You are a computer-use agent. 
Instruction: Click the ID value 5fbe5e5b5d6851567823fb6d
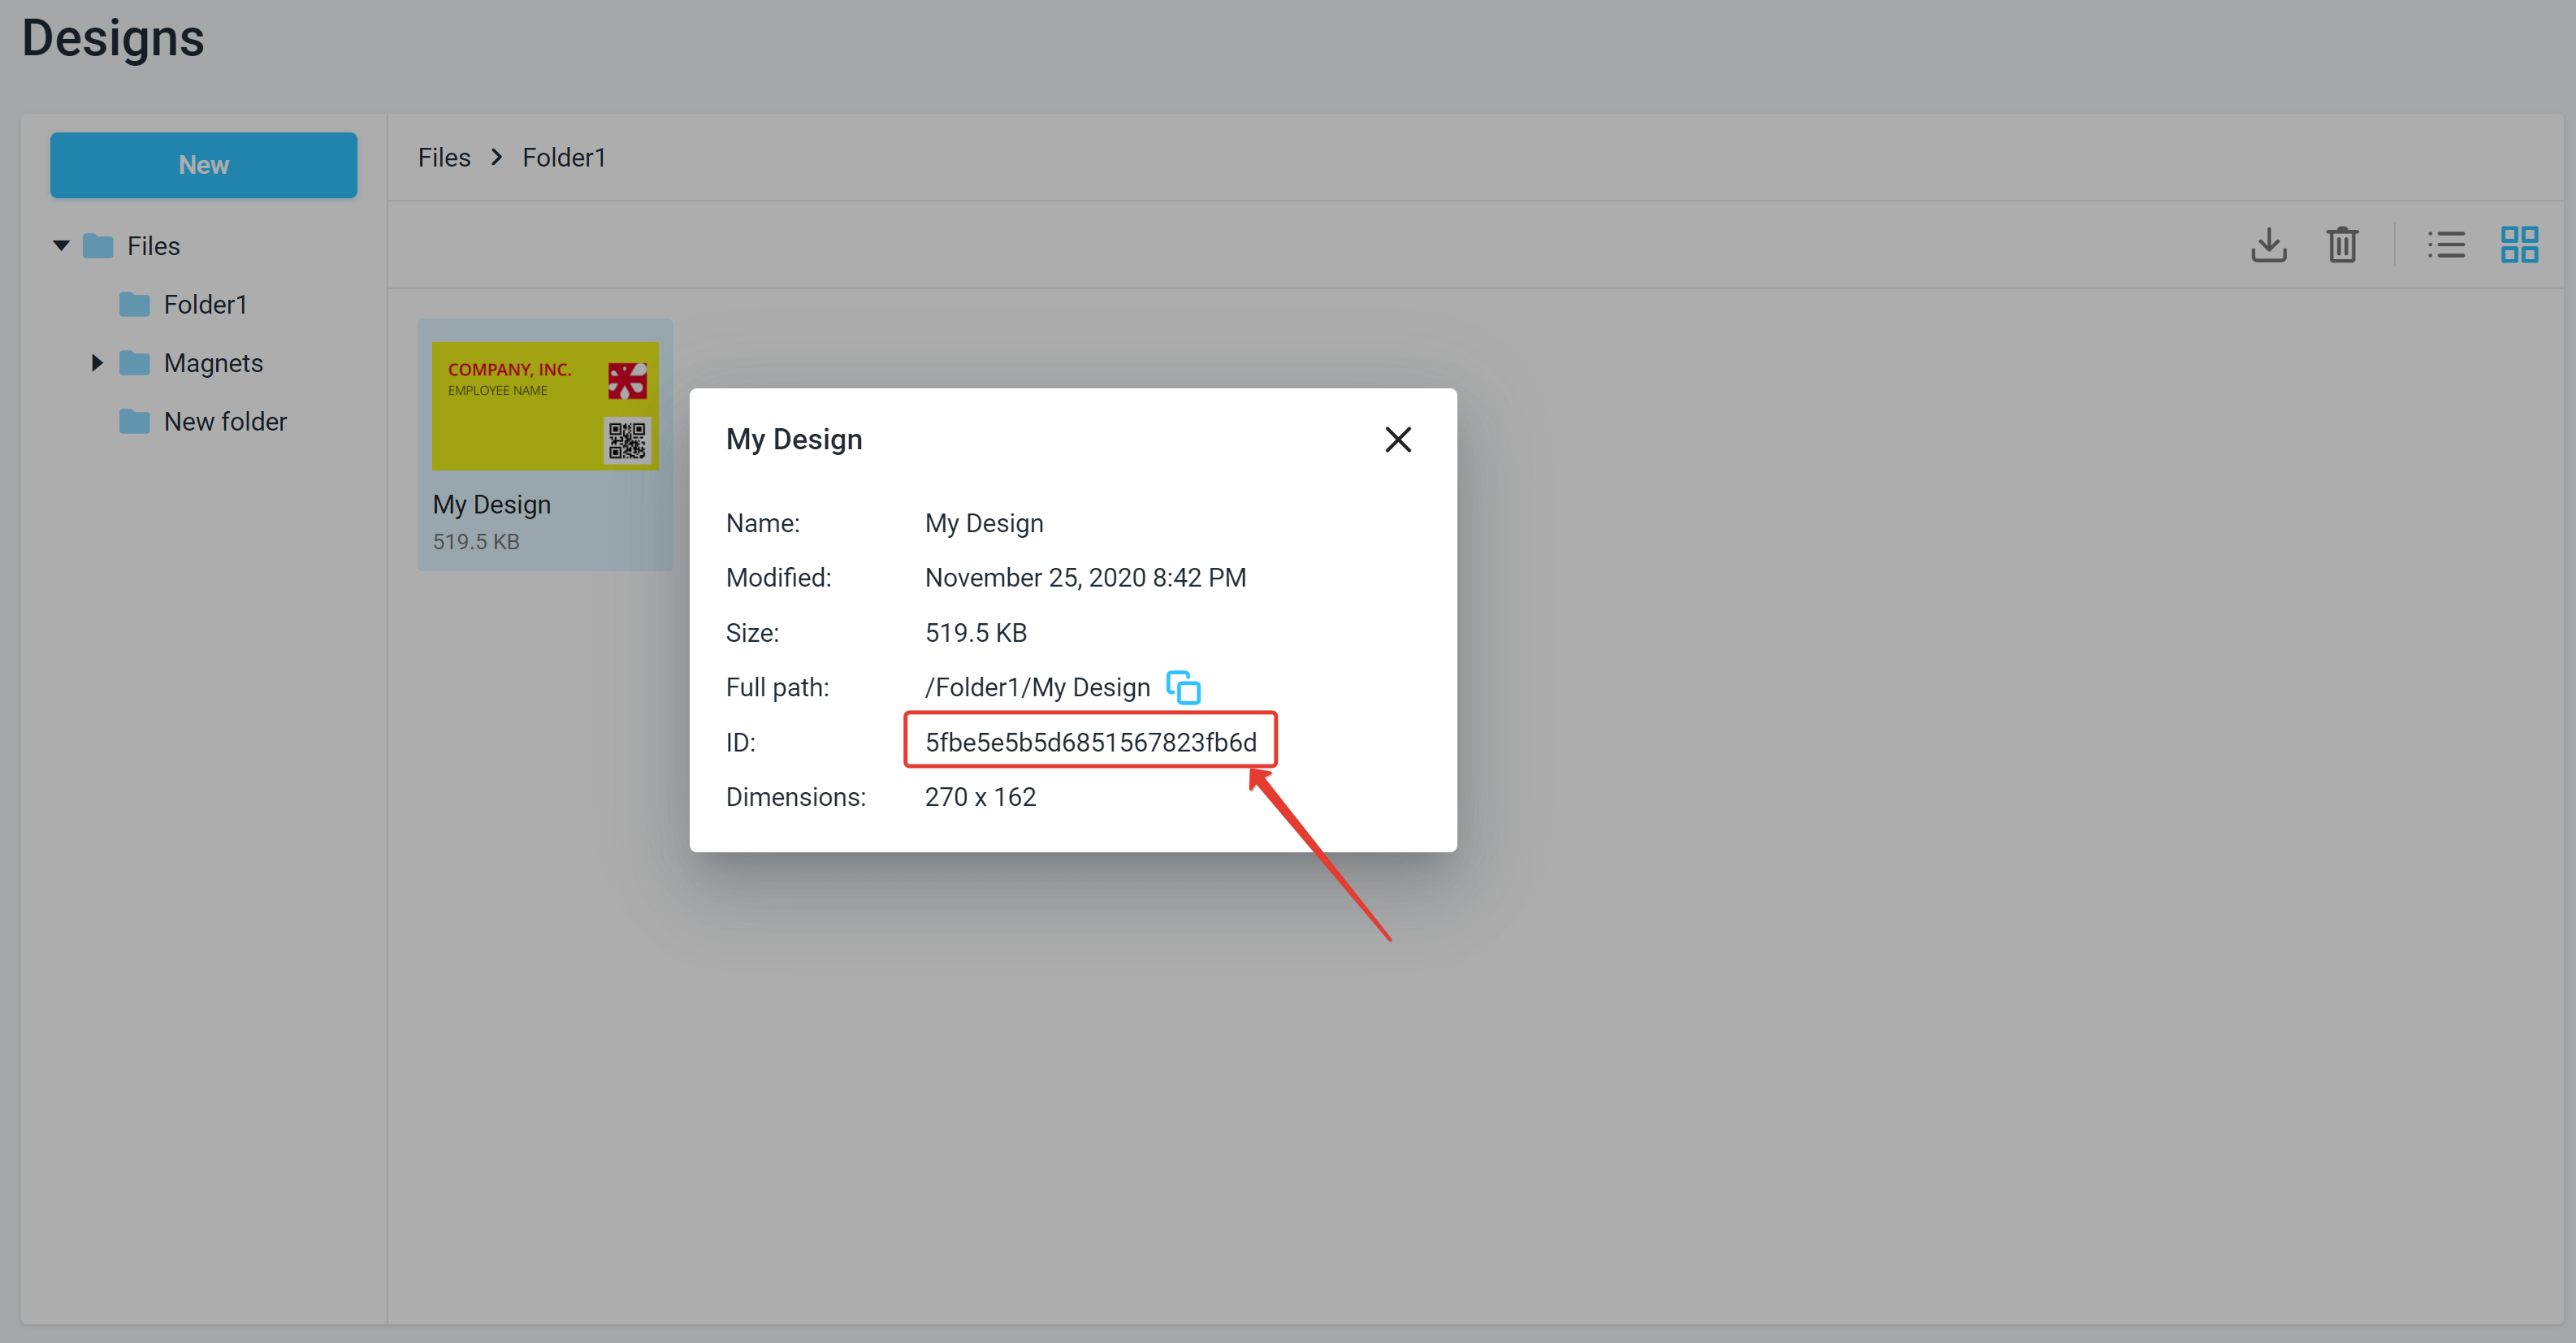coord(1090,742)
